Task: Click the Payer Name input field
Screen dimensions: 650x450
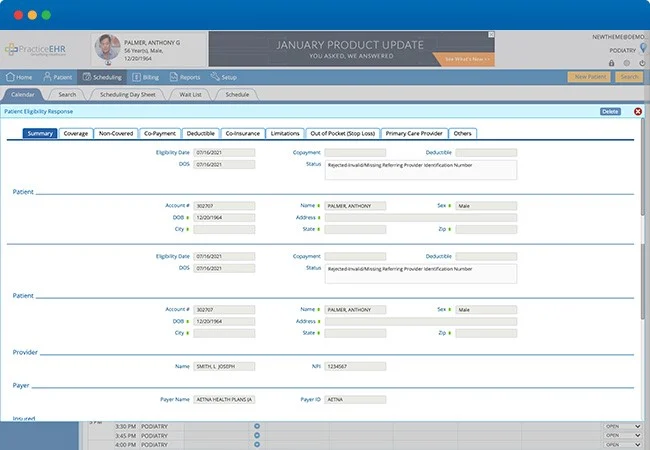Action: (x=224, y=399)
